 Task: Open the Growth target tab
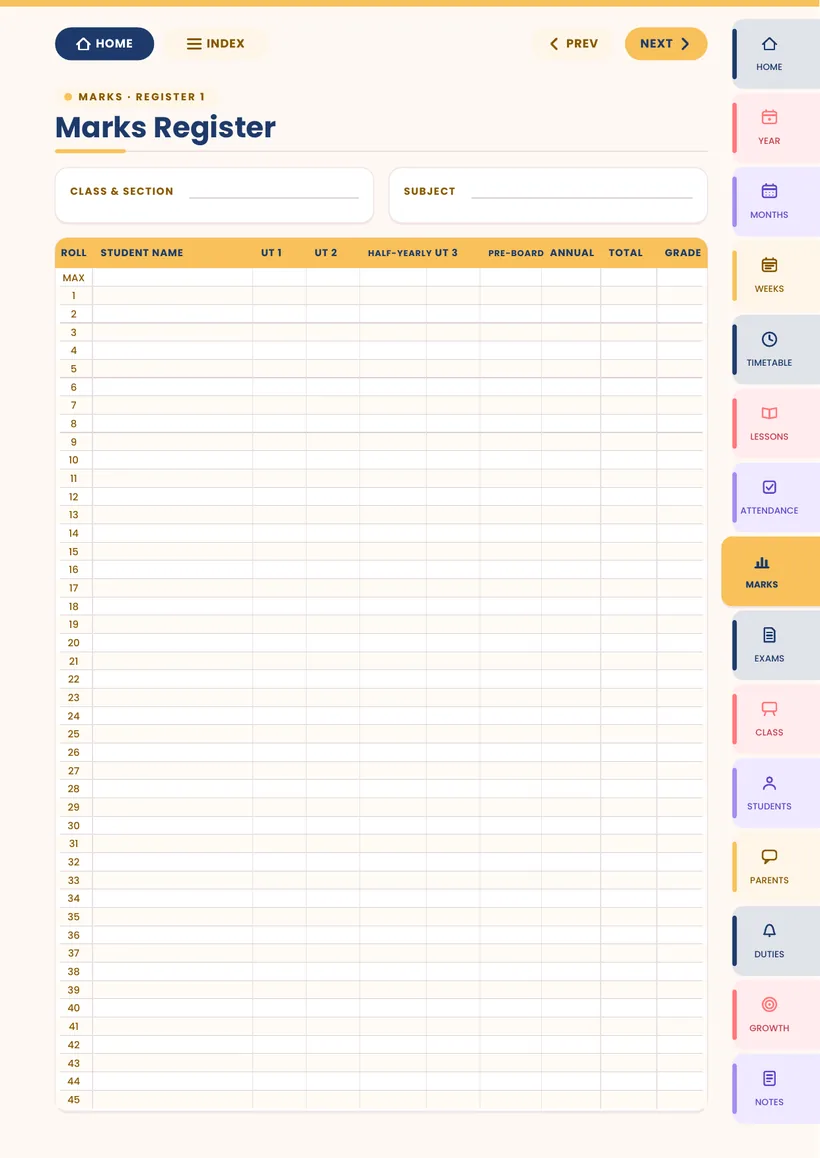click(776, 1015)
